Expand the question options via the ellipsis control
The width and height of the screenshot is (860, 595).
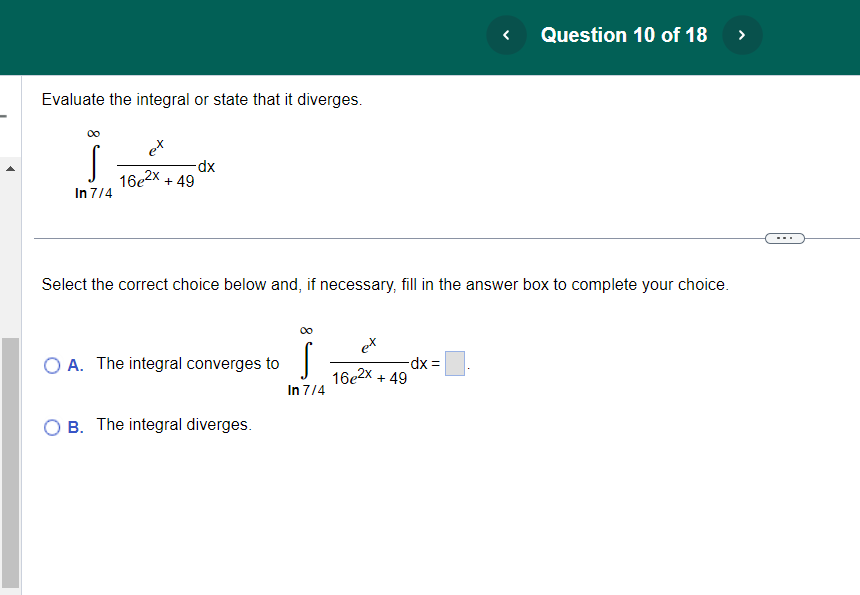(x=786, y=237)
